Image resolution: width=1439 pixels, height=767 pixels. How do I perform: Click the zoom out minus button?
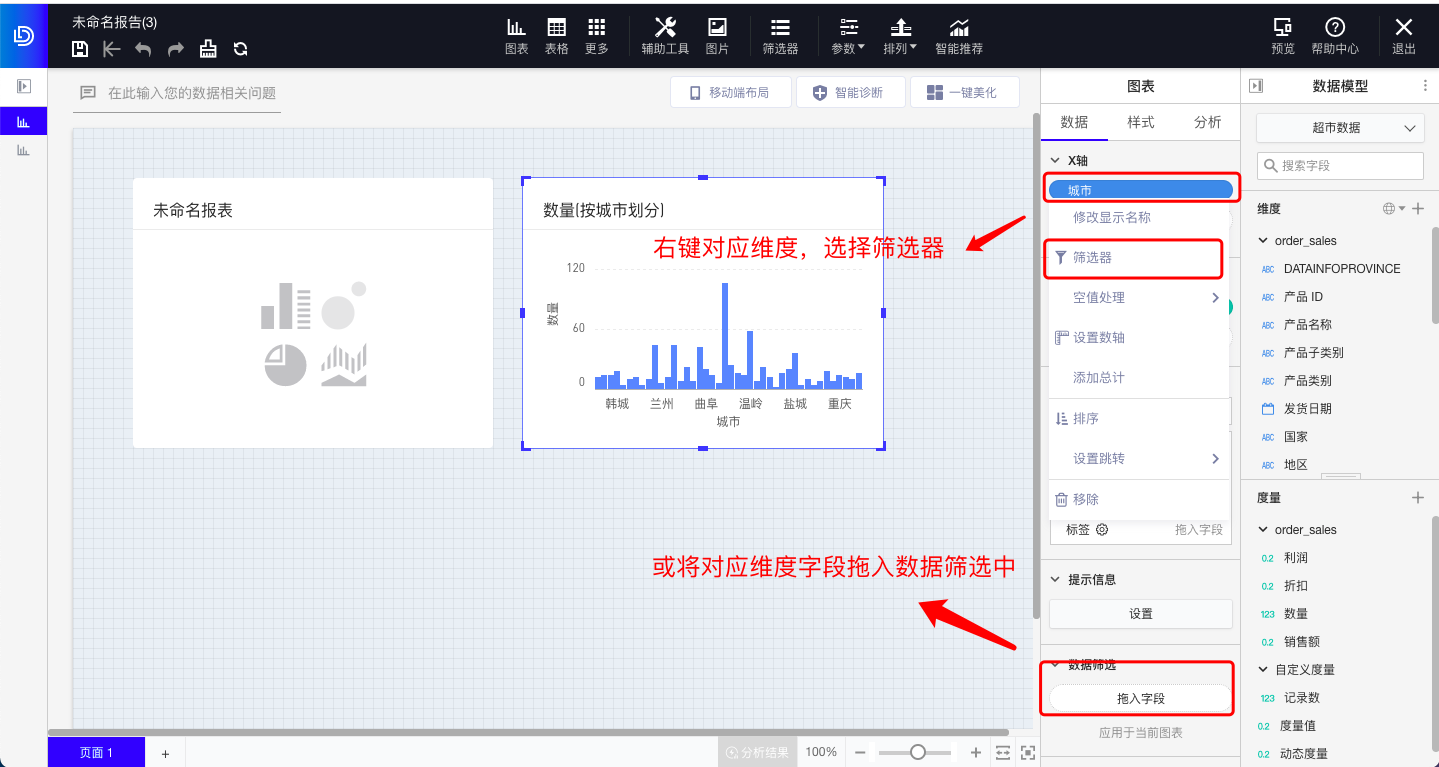(860, 752)
